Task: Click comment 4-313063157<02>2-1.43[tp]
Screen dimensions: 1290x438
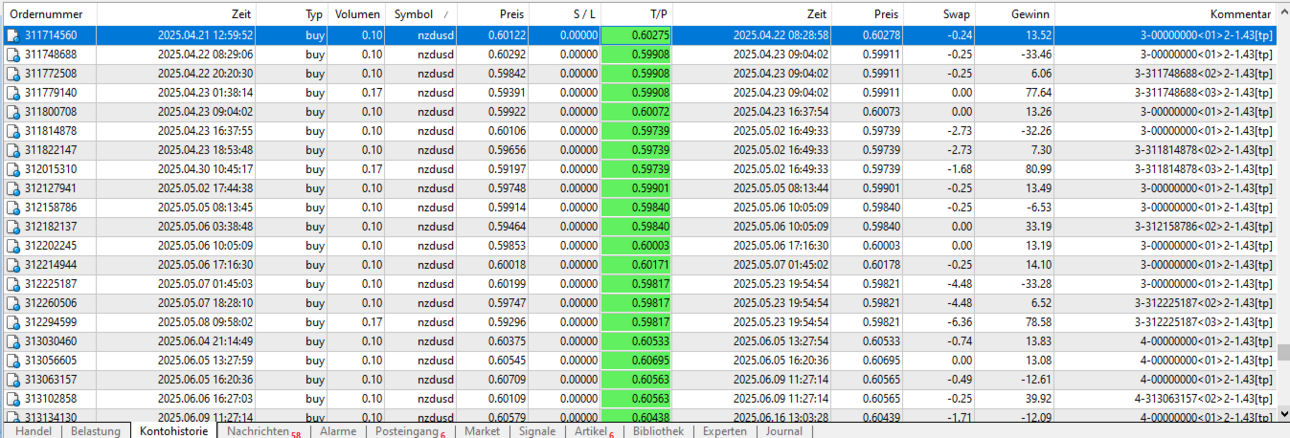Action: [x=1203, y=399]
